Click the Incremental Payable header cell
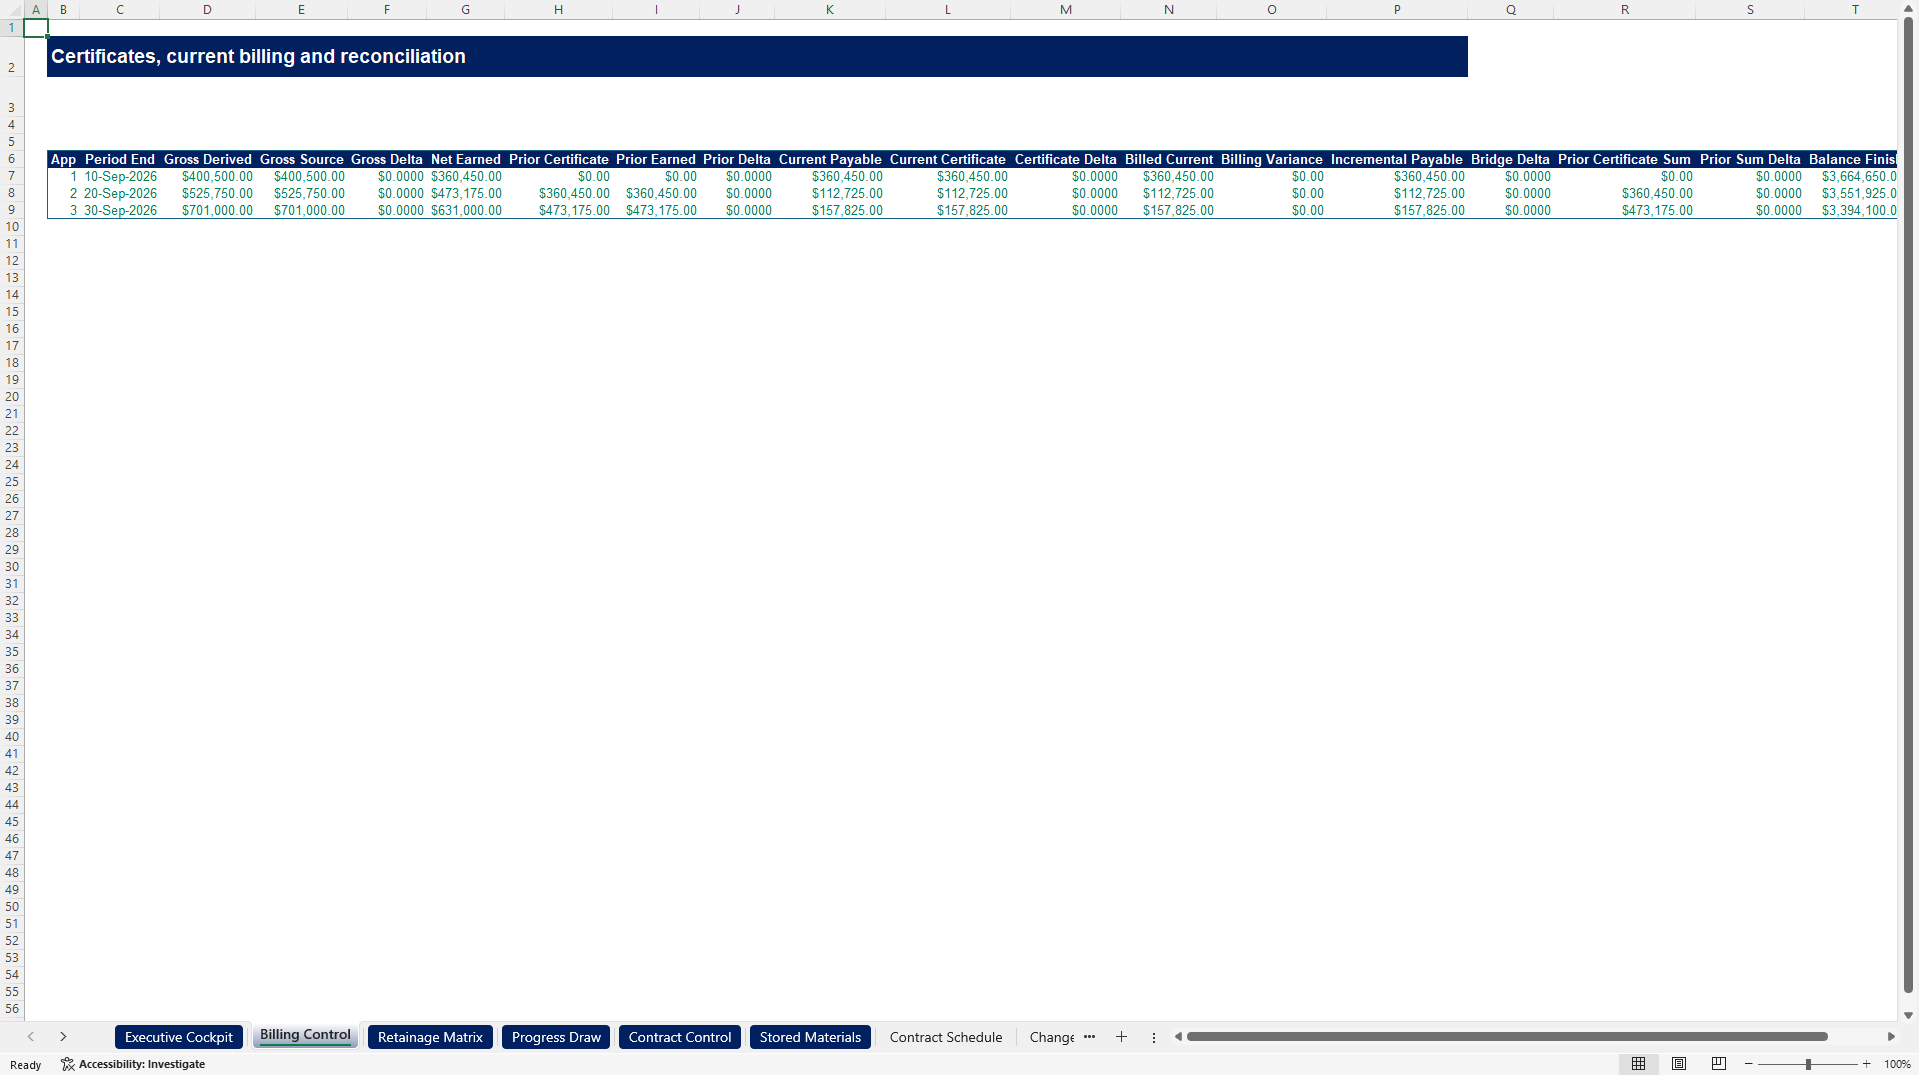Image resolution: width=1919 pixels, height=1075 pixels. (x=1397, y=159)
